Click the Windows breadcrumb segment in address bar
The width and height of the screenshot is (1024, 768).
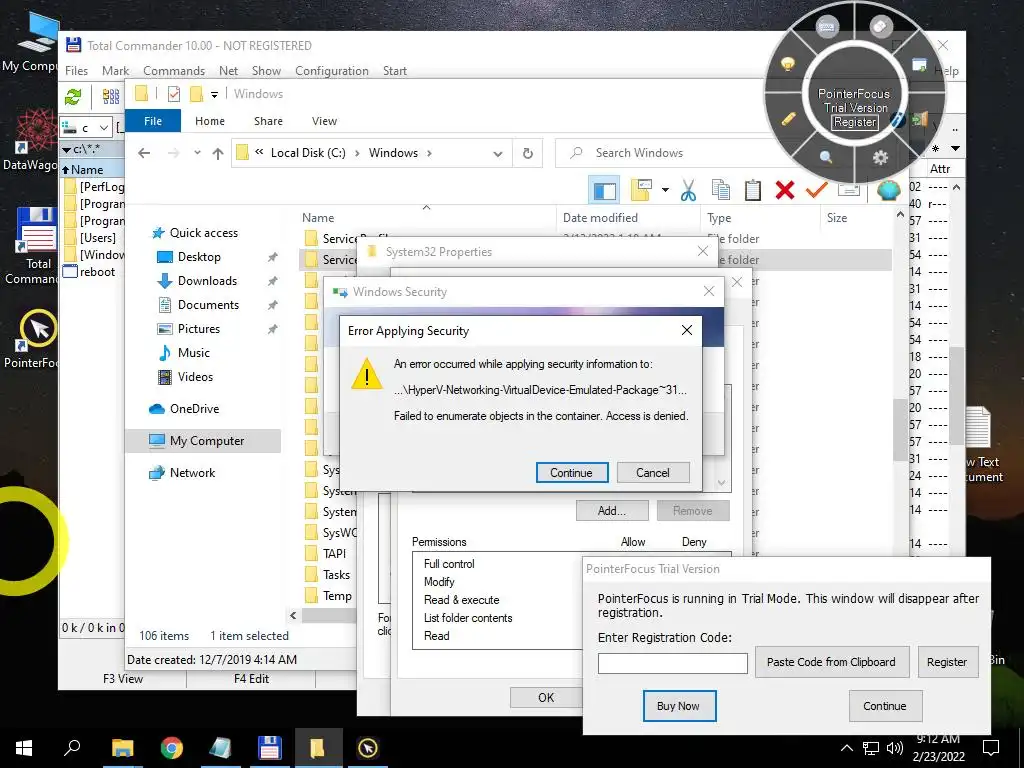(x=393, y=153)
